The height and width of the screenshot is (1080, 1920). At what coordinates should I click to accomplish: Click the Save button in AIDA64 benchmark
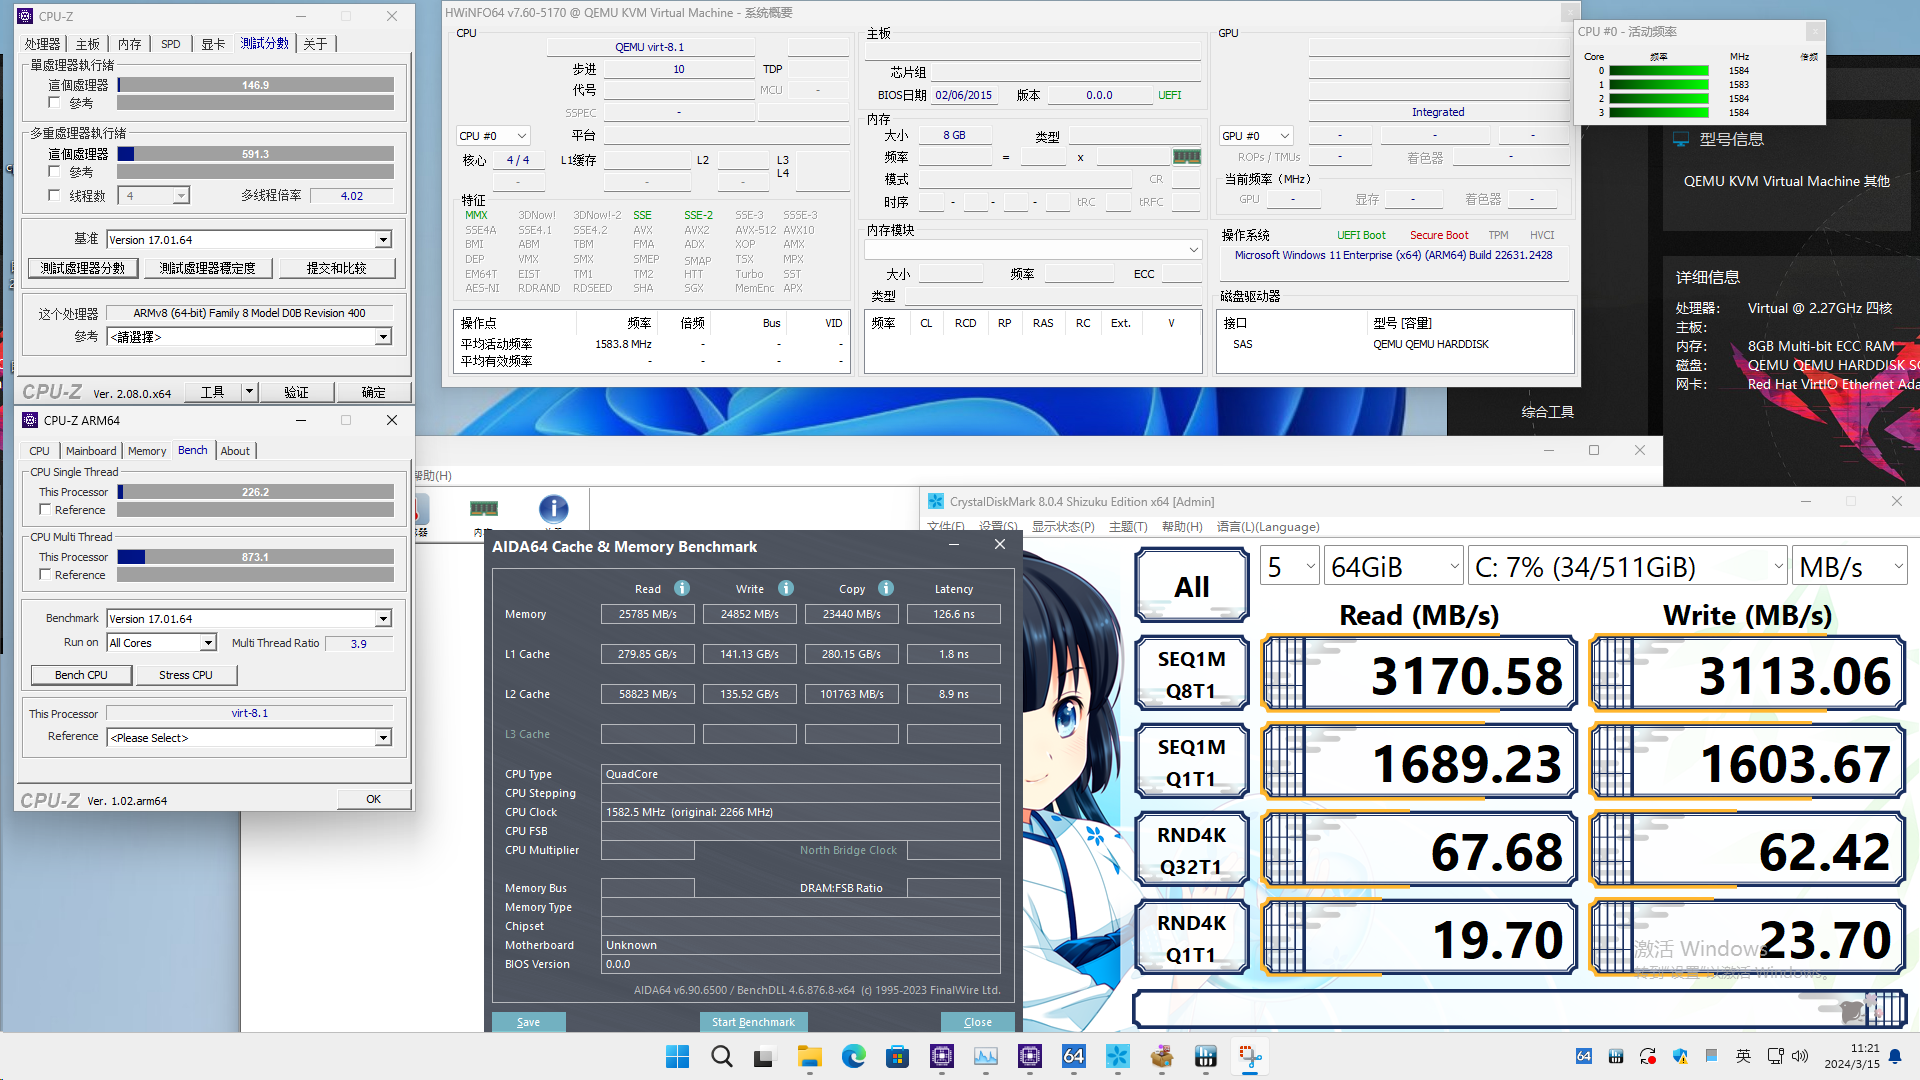[528, 1022]
